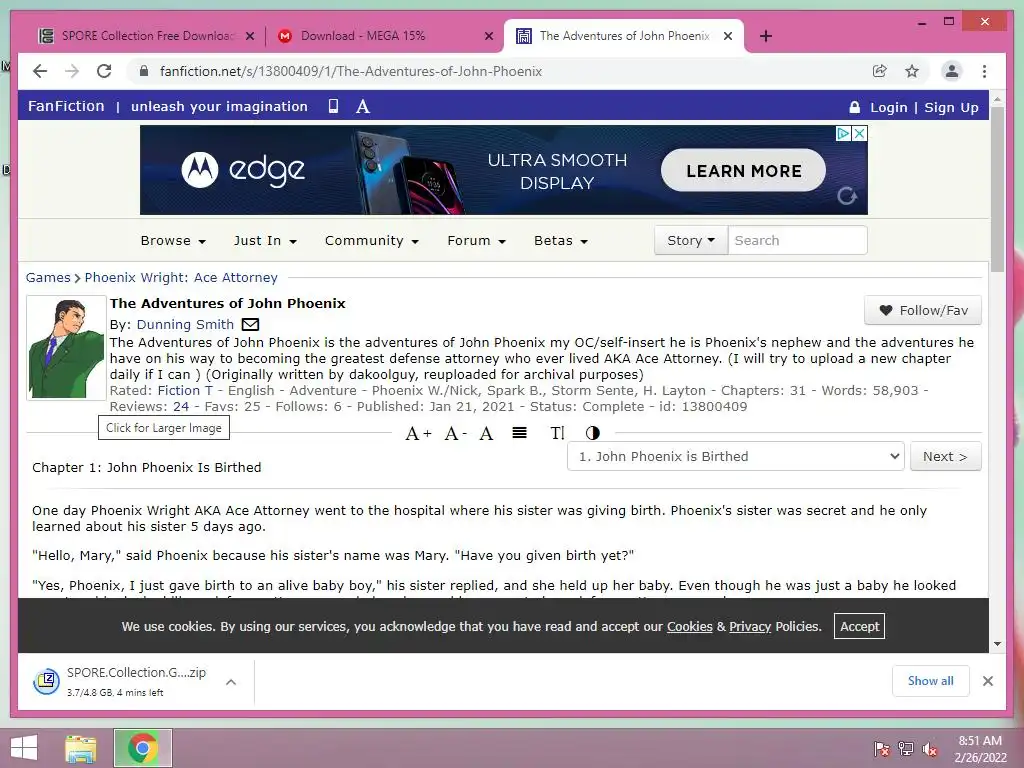This screenshot has height=768, width=1024.
Task: Open author Dunning Smith profile
Action: point(185,325)
